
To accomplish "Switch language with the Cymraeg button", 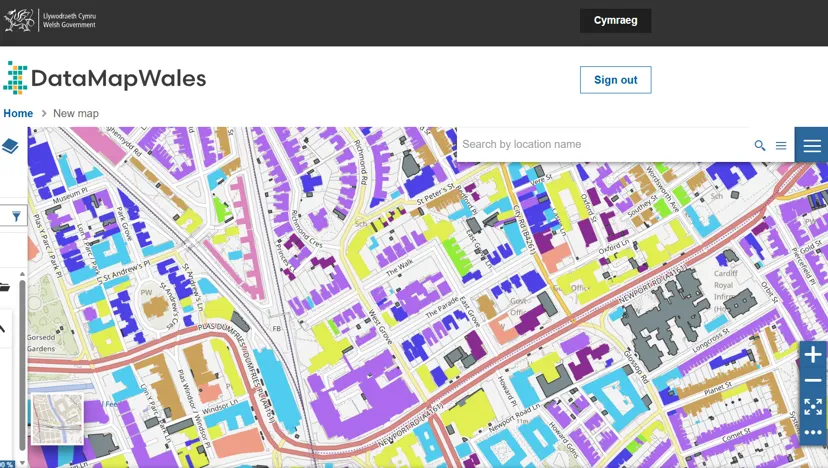I will (x=615, y=21).
